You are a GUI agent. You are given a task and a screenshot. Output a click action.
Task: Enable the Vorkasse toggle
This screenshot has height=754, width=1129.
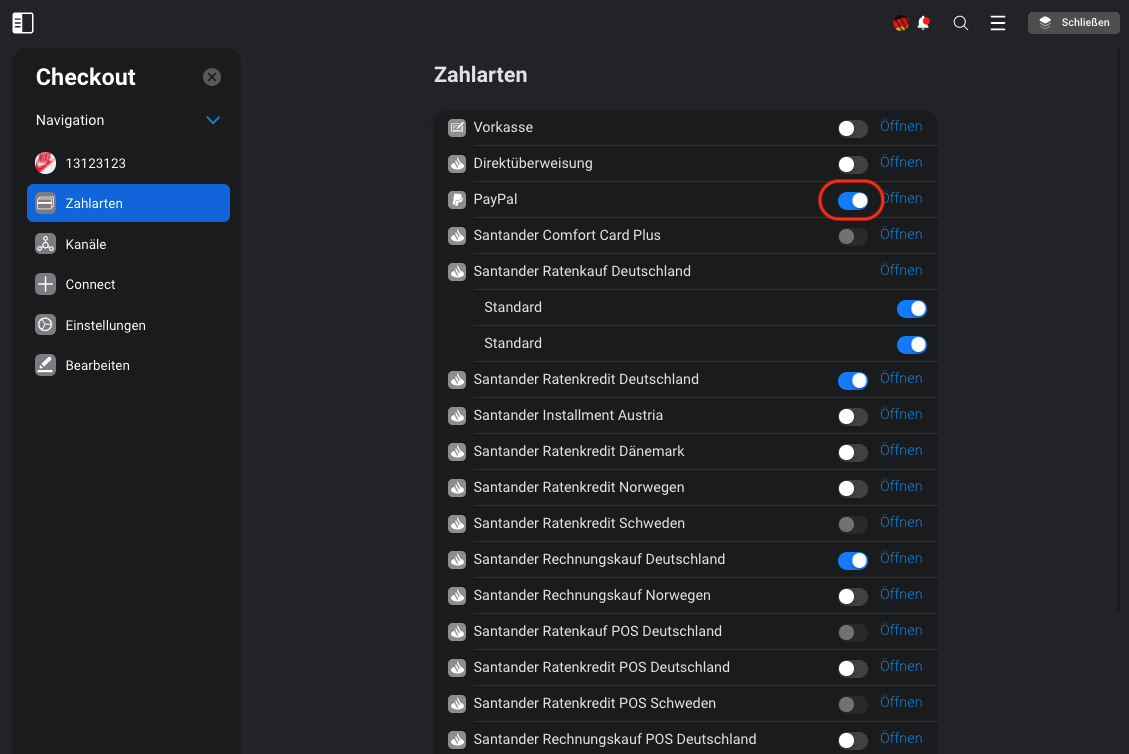[853, 129]
